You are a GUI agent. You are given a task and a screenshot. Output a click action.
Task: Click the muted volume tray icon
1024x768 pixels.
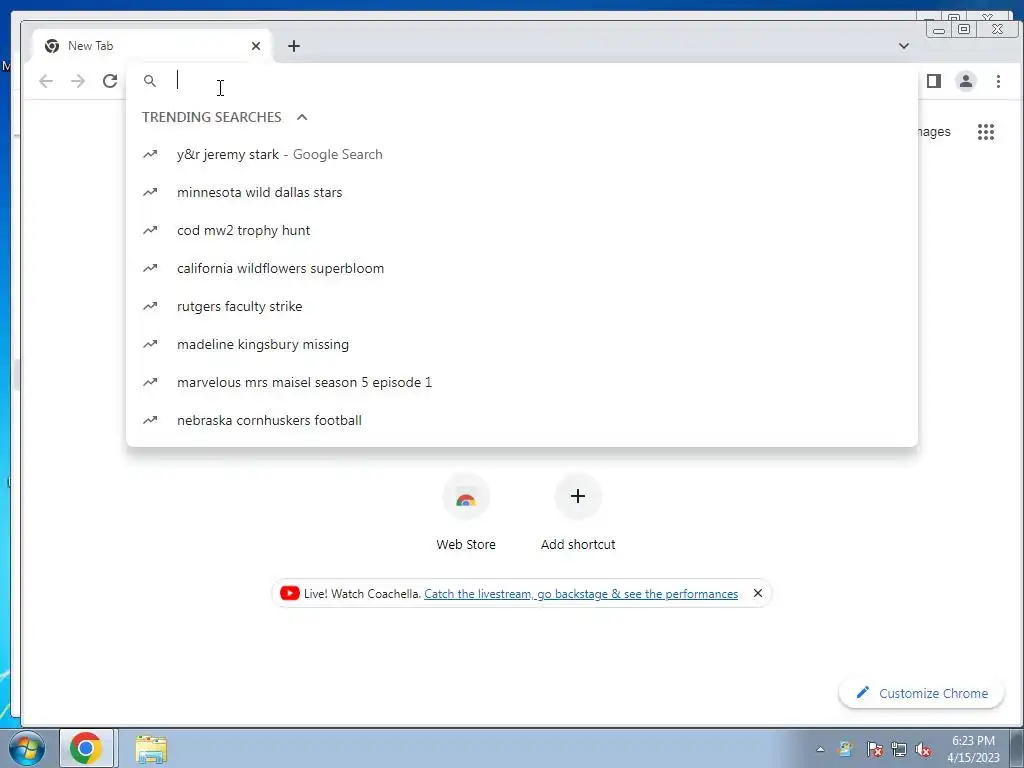(x=923, y=749)
